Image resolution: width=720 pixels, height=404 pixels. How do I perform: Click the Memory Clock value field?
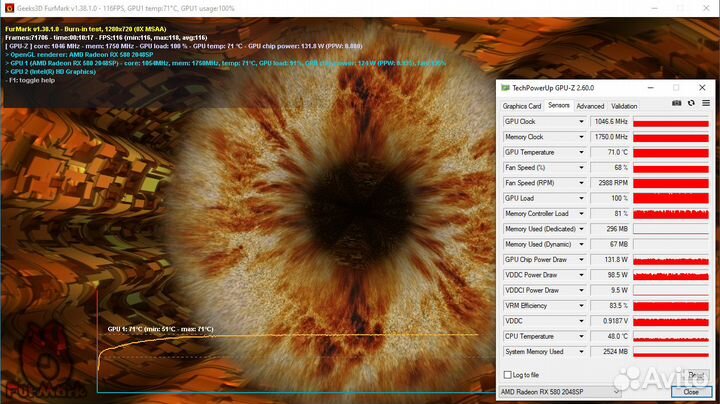[610, 137]
